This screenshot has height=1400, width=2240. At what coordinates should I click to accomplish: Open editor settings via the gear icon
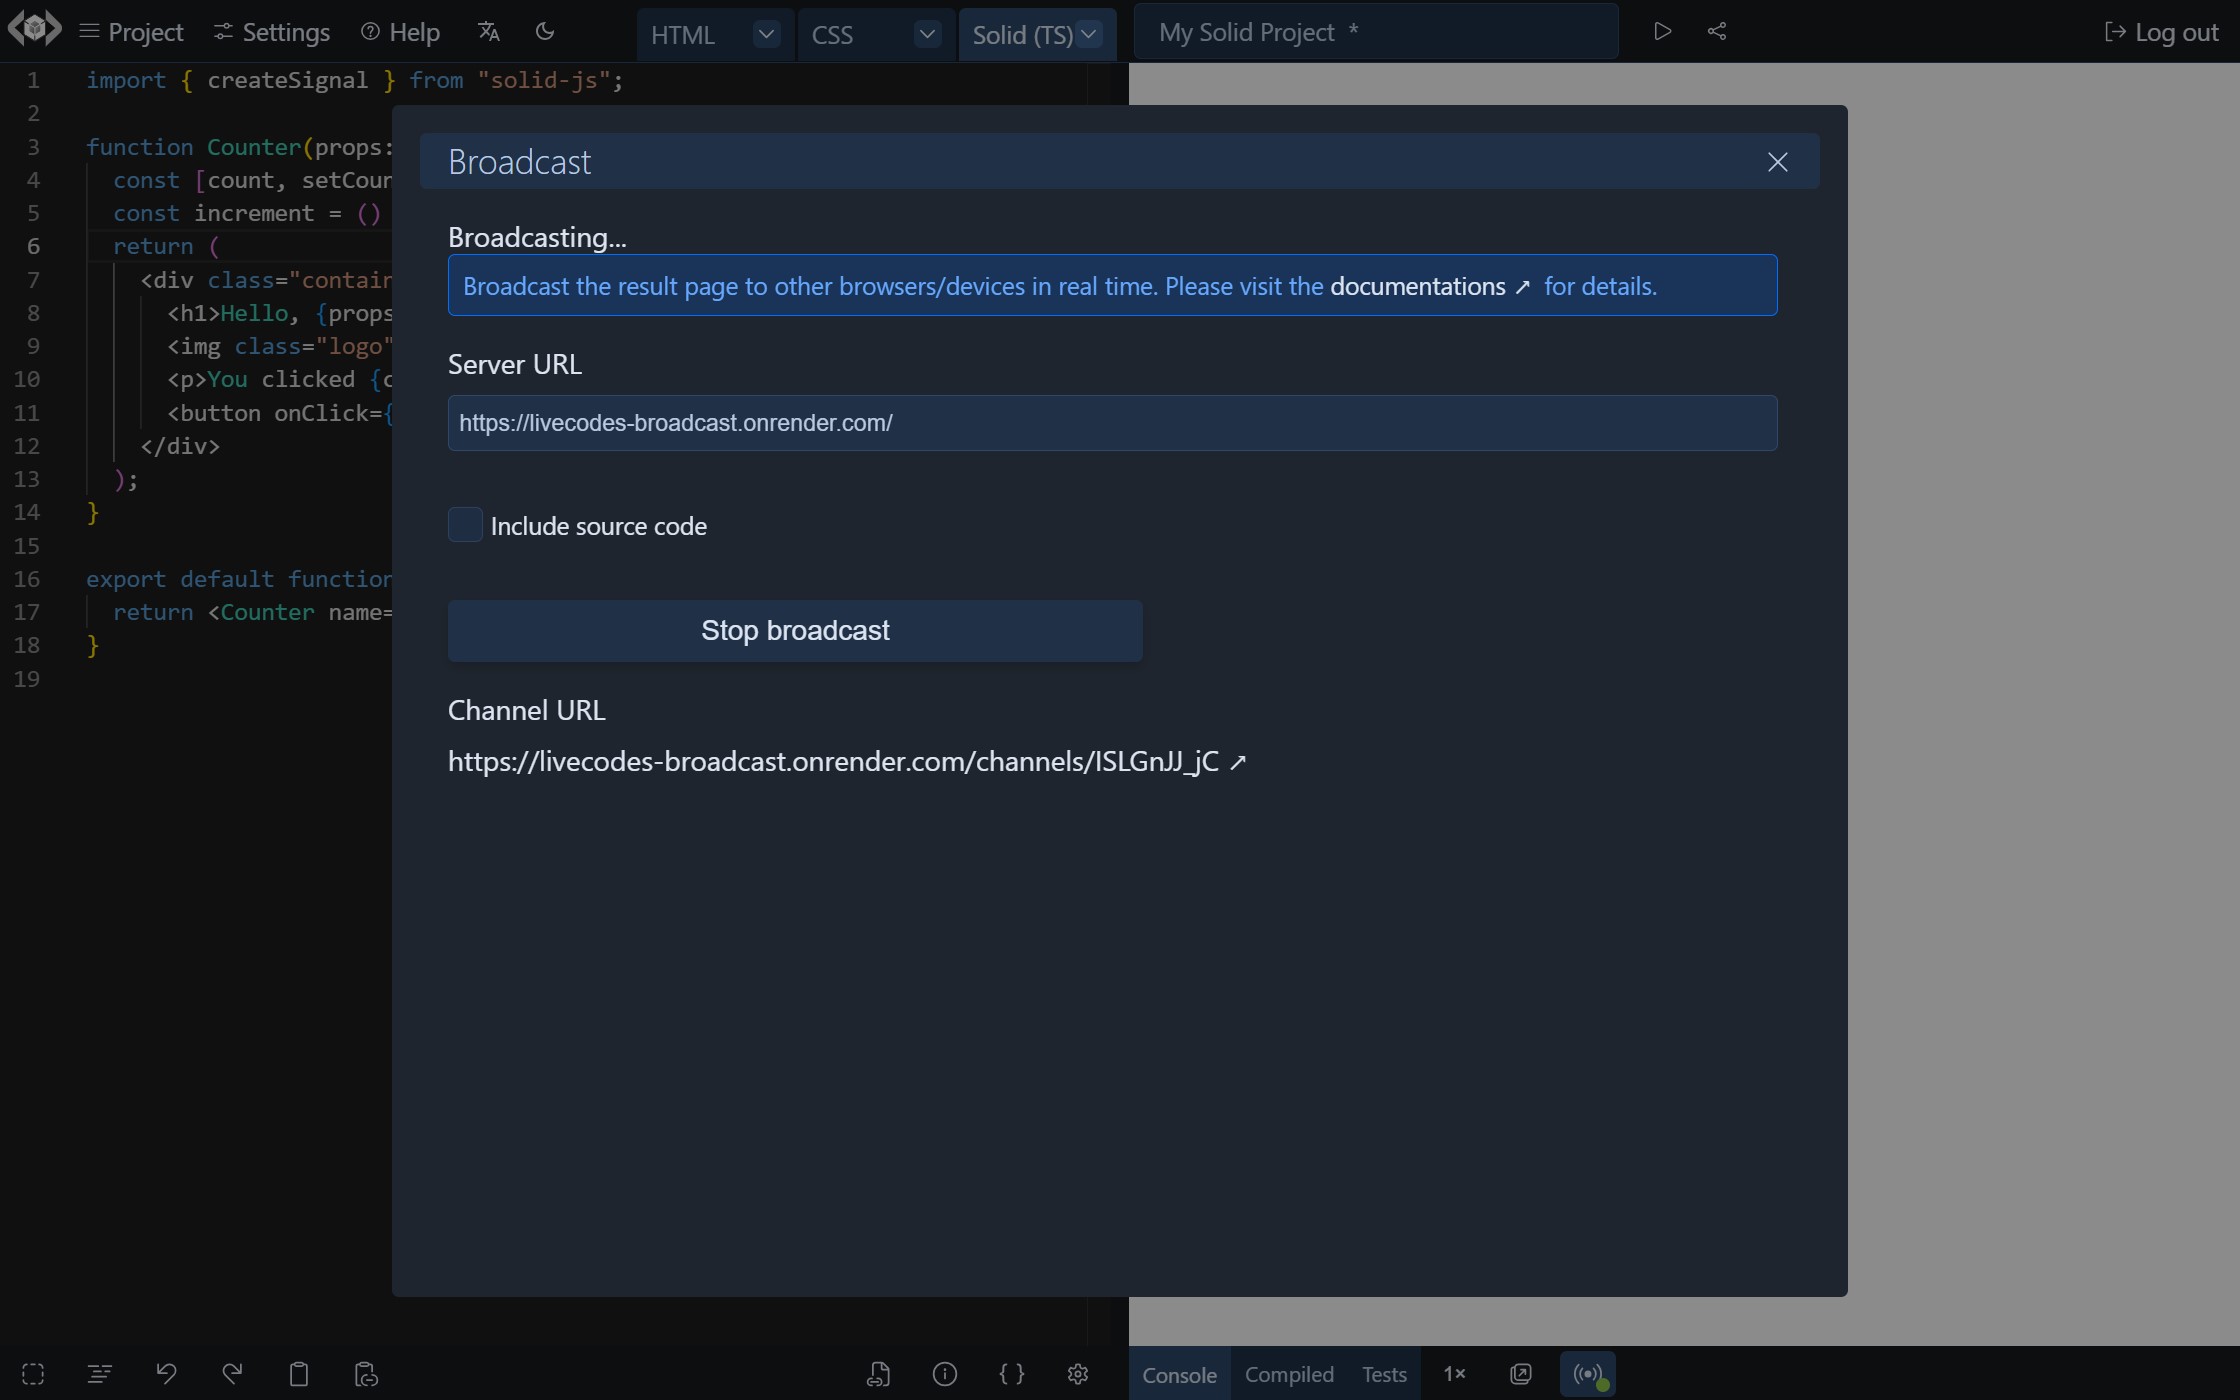1077,1374
